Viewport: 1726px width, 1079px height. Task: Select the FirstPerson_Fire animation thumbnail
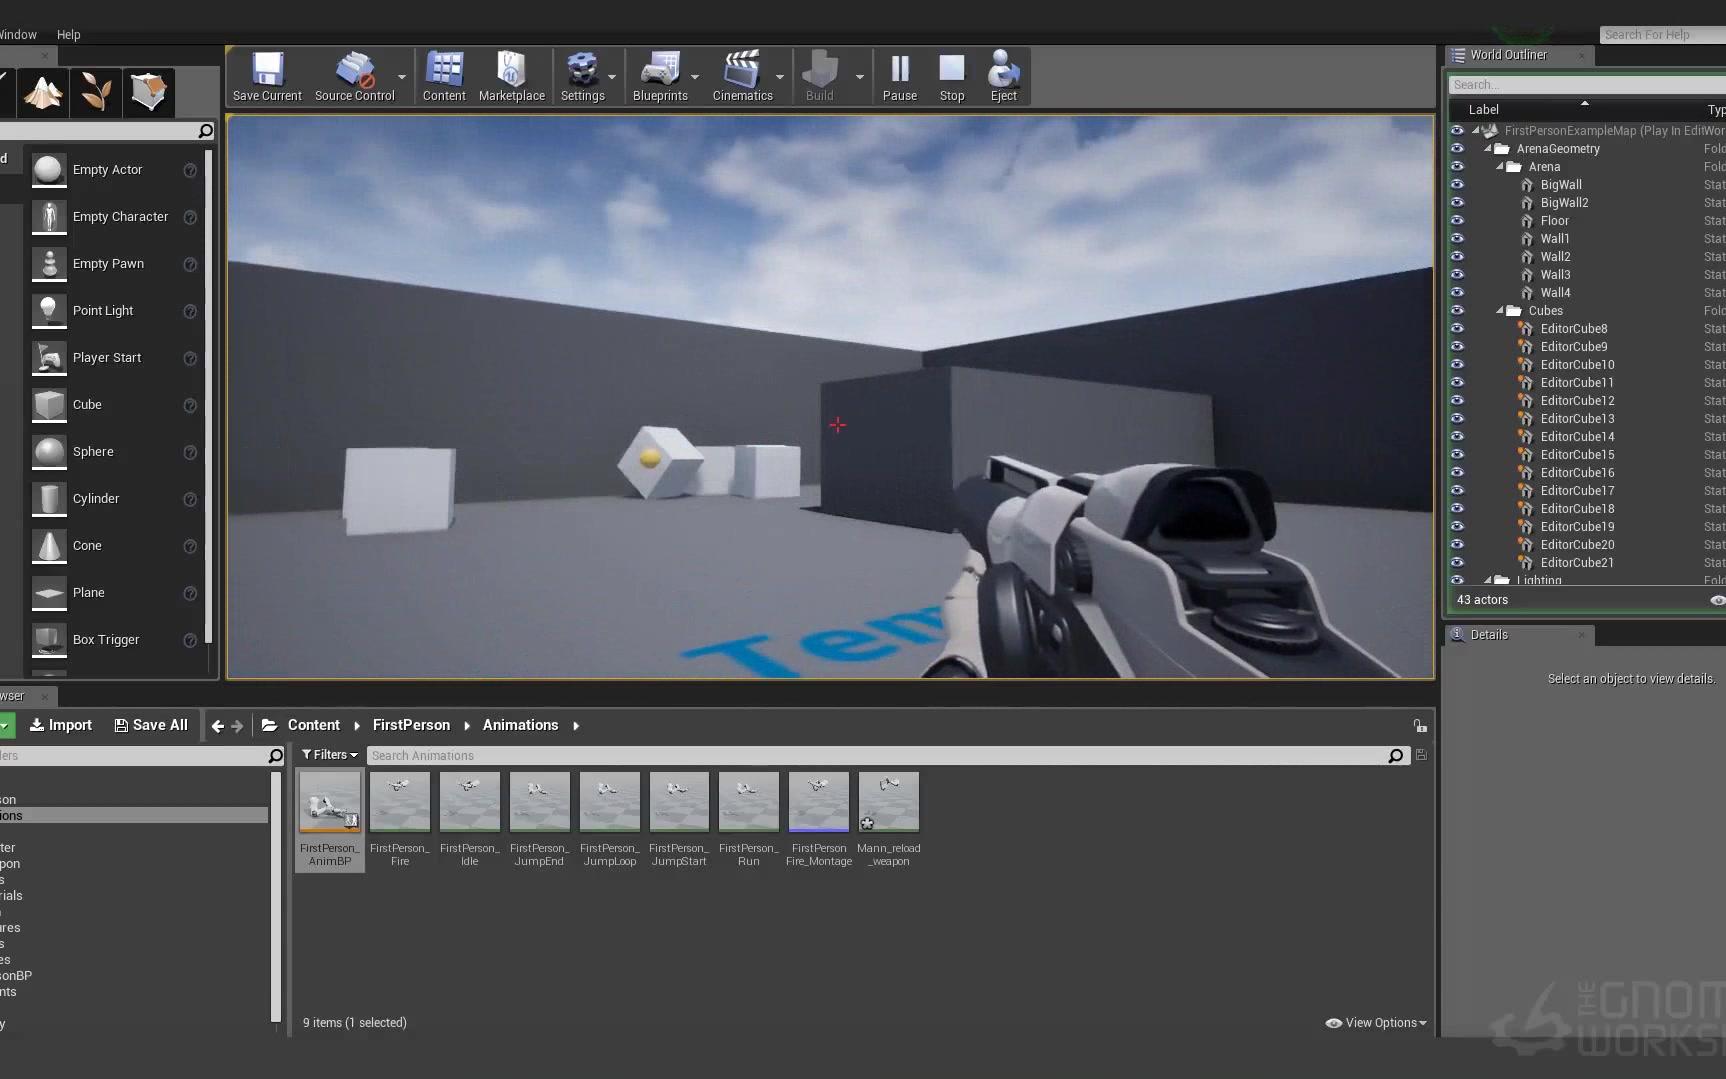click(399, 801)
